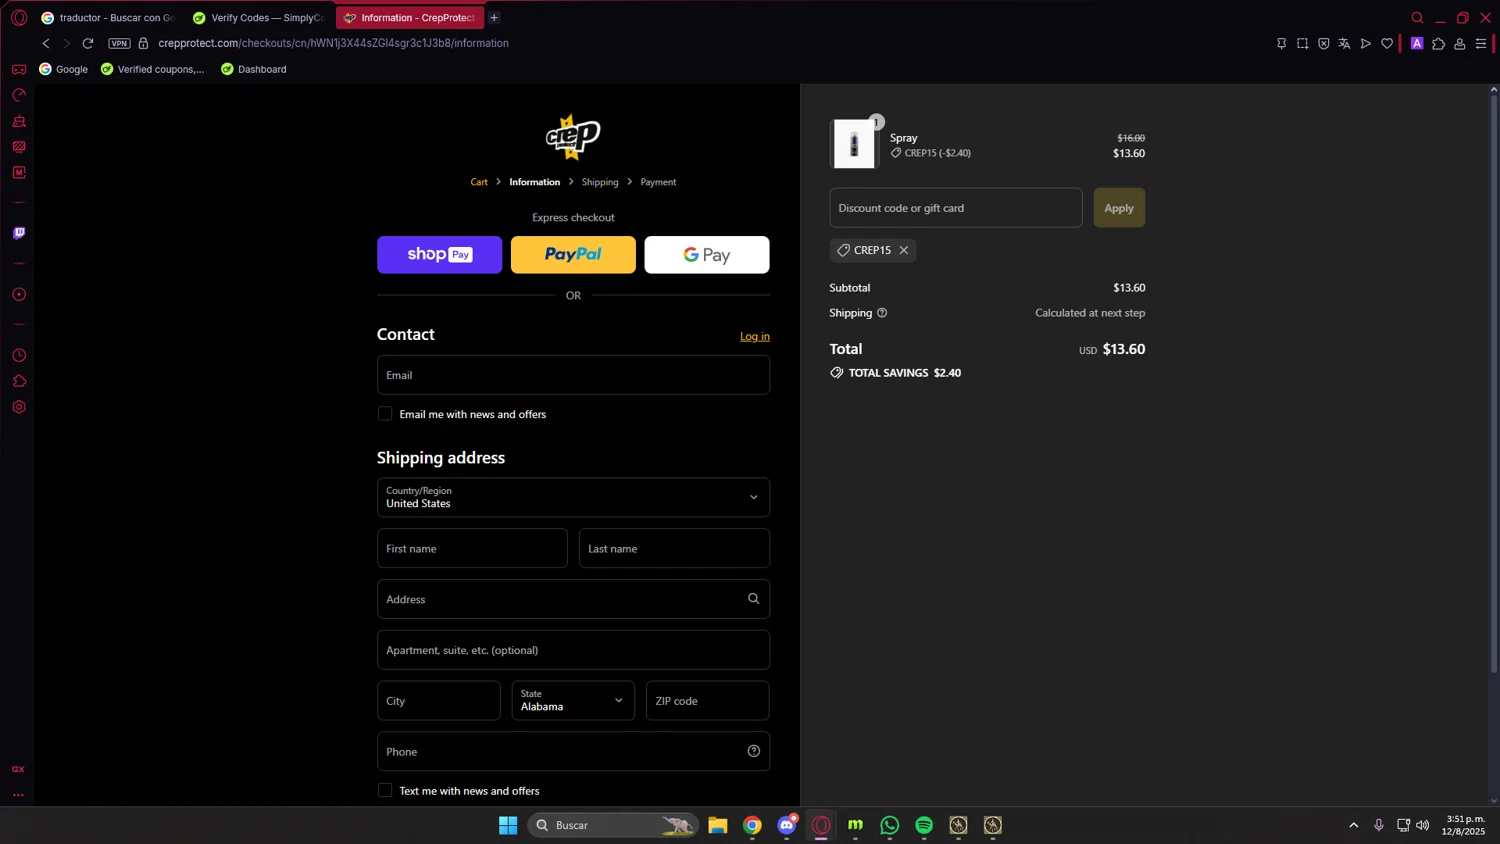Open the Dashboard bookmark
This screenshot has height=844, width=1500.
pyautogui.click(x=253, y=69)
